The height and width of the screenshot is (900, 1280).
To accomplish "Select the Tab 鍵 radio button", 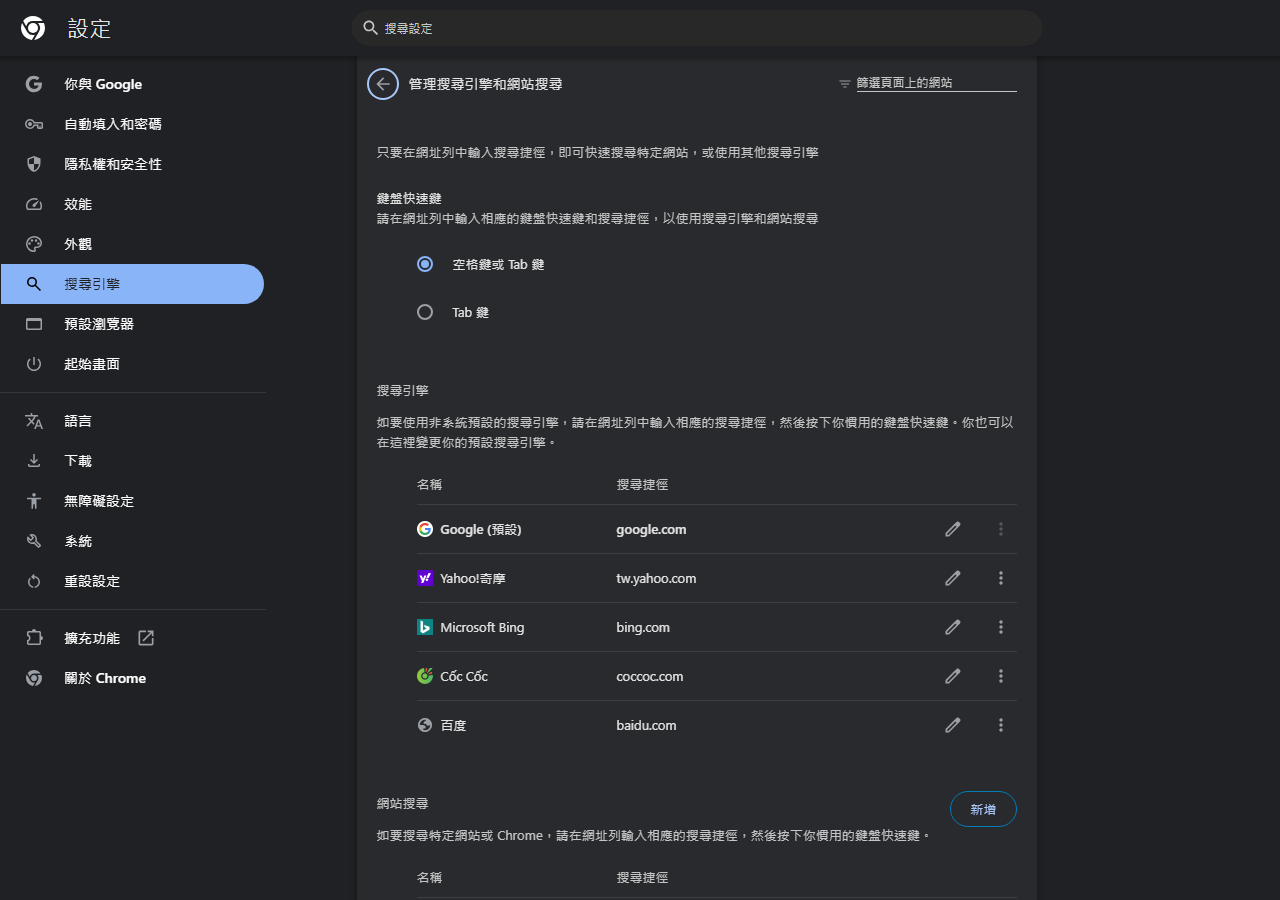I will coord(424,312).
